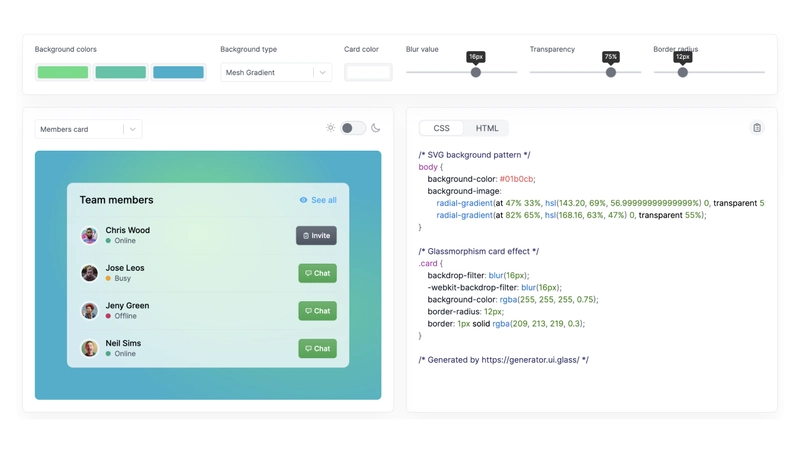Click Jeny Green's avatar

(x=89, y=311)
